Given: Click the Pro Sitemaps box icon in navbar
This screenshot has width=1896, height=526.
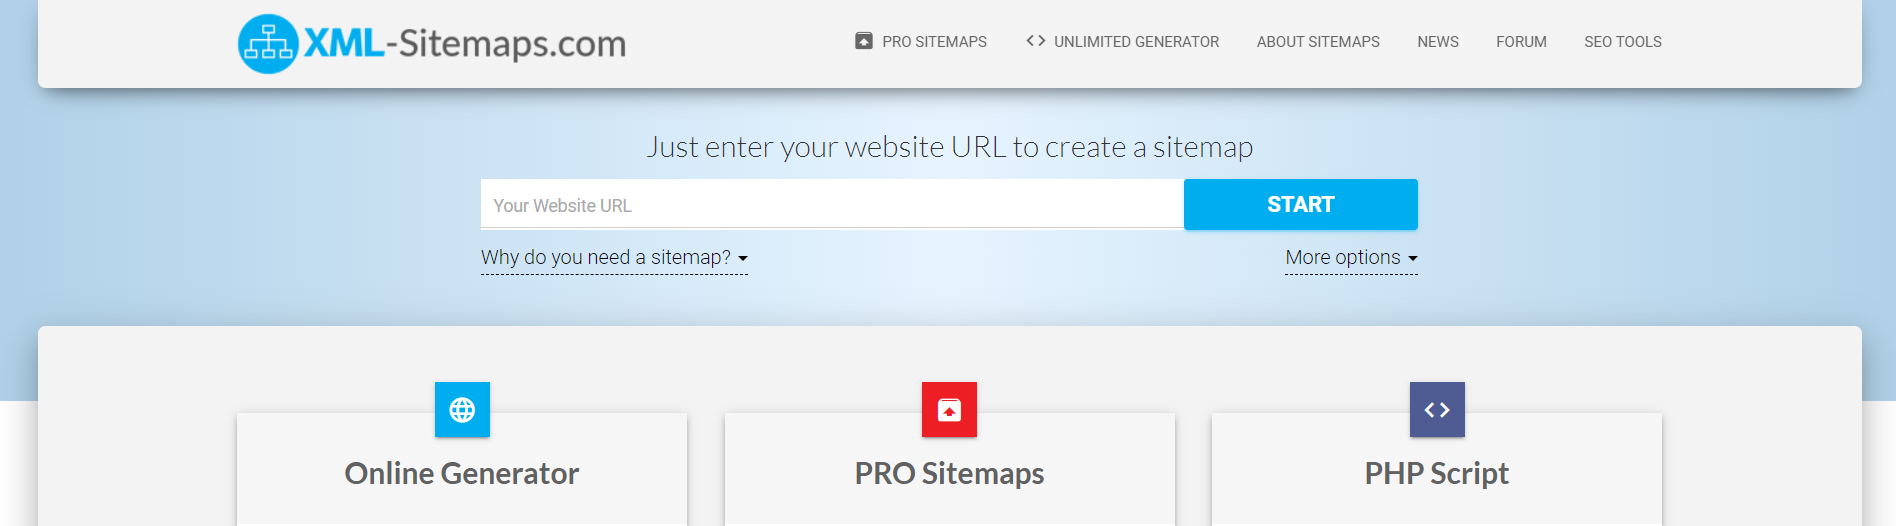Looking at the screenshot, I should coord(864,41).
